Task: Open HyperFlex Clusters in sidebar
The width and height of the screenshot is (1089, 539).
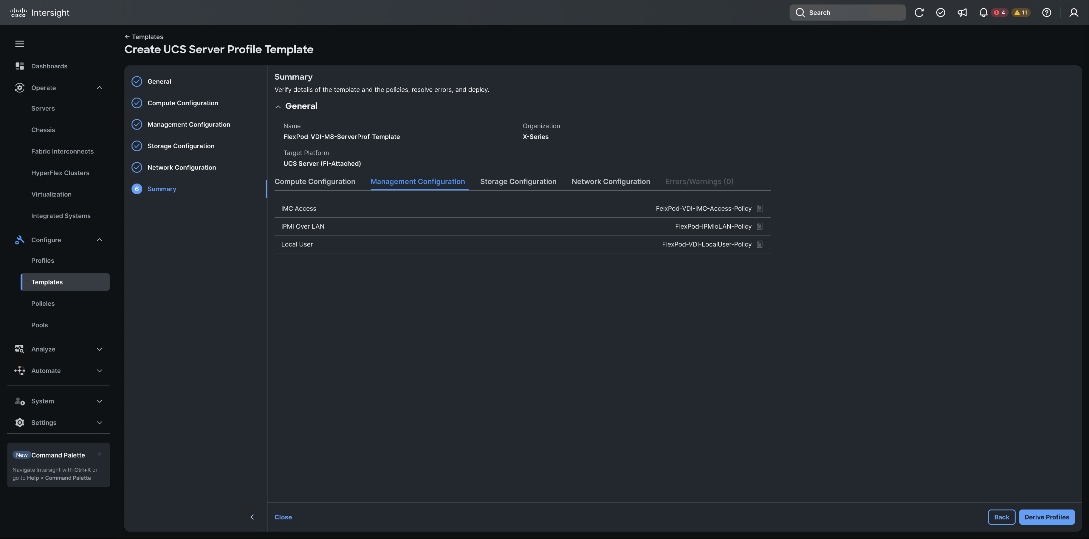Action: pos(60,173)
